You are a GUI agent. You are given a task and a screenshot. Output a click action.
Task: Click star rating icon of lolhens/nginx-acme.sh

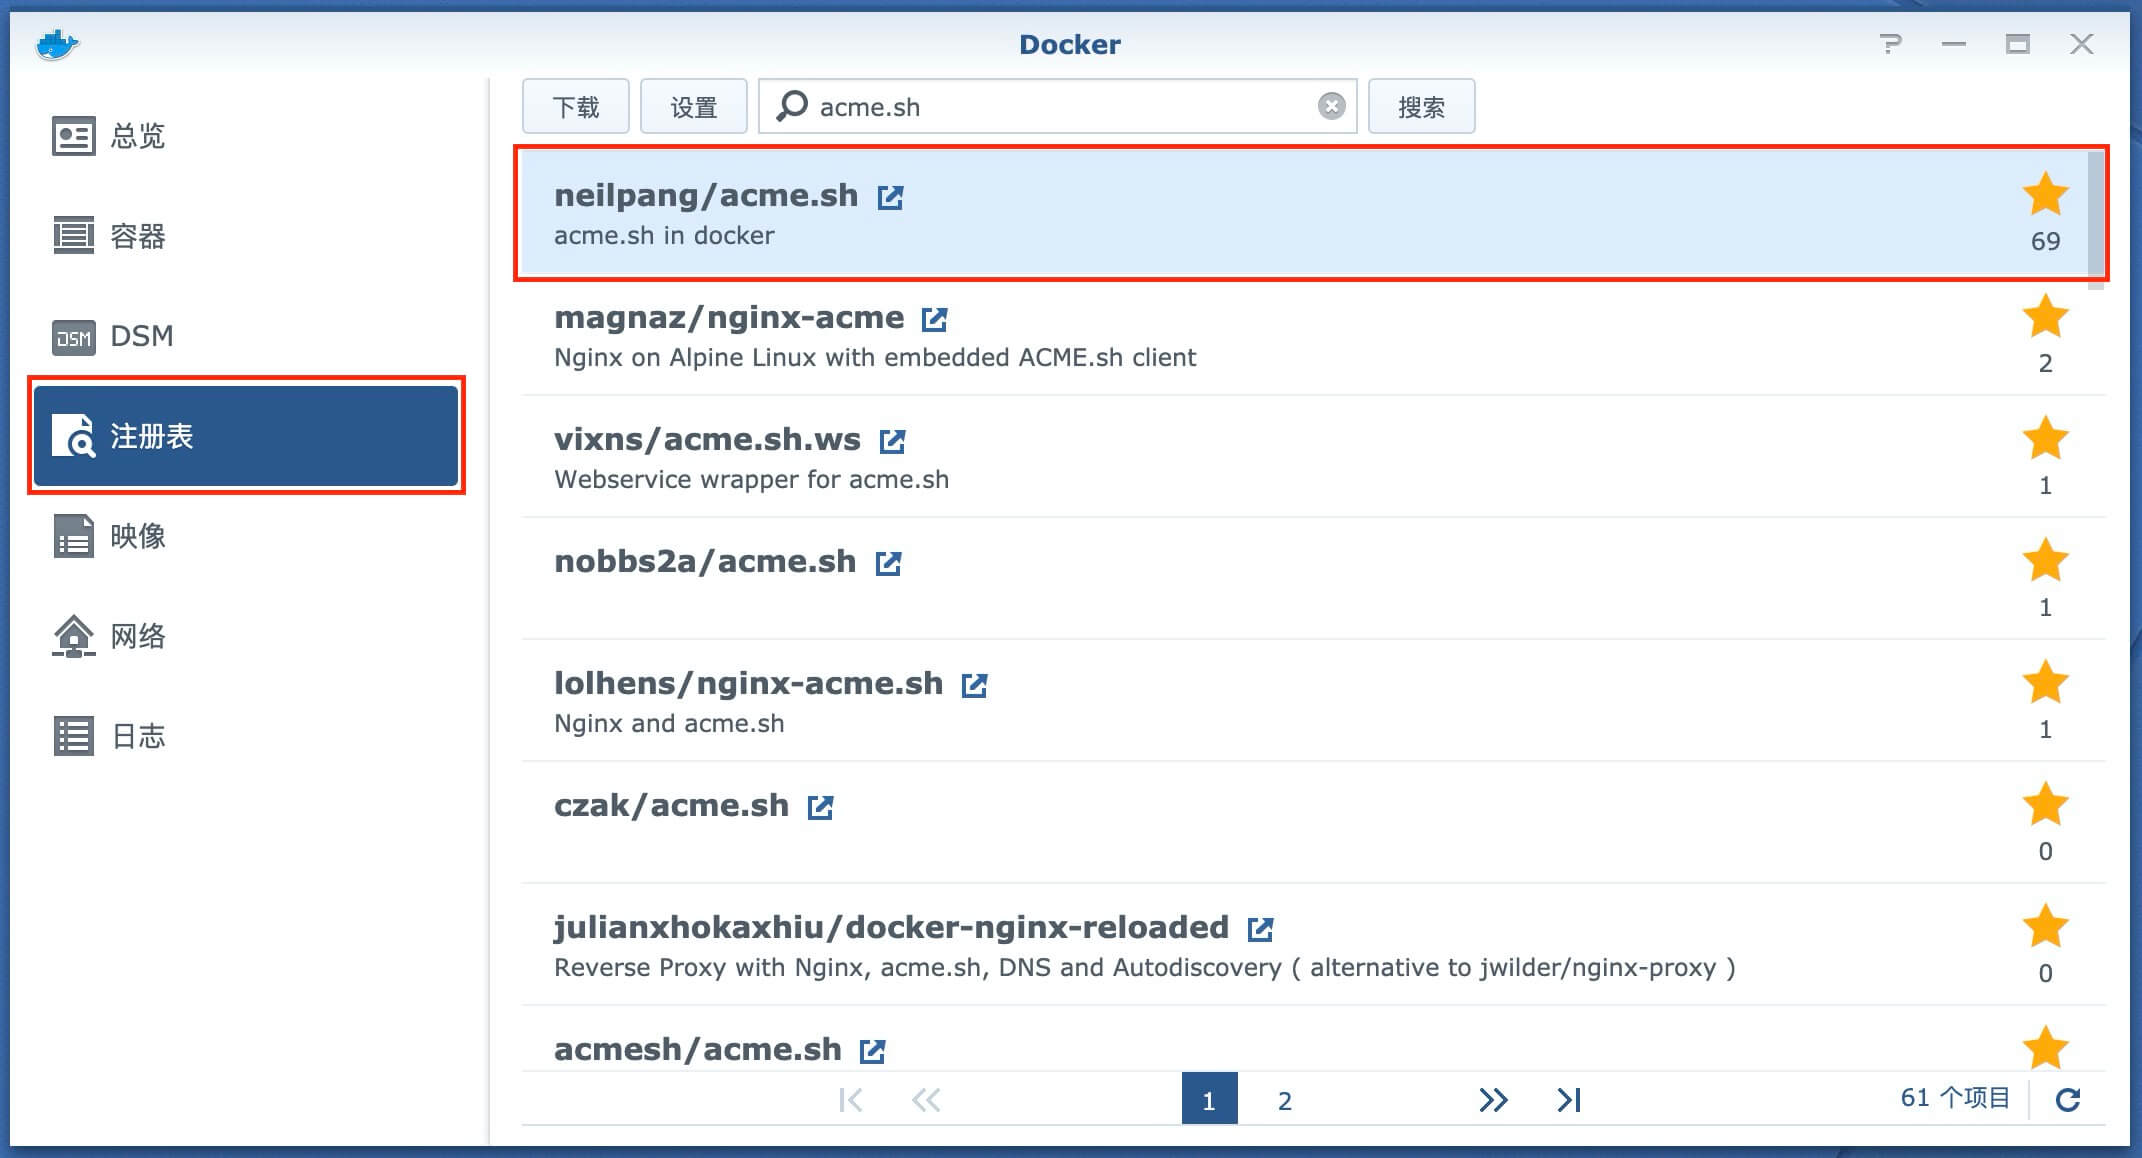click(x=2045, y=683)
